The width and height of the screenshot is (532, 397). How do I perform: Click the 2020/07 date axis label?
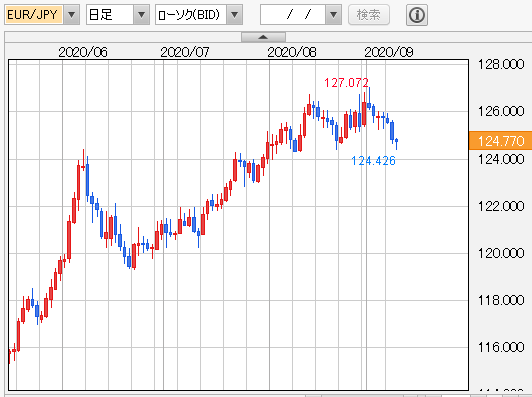tap(185, 52)
